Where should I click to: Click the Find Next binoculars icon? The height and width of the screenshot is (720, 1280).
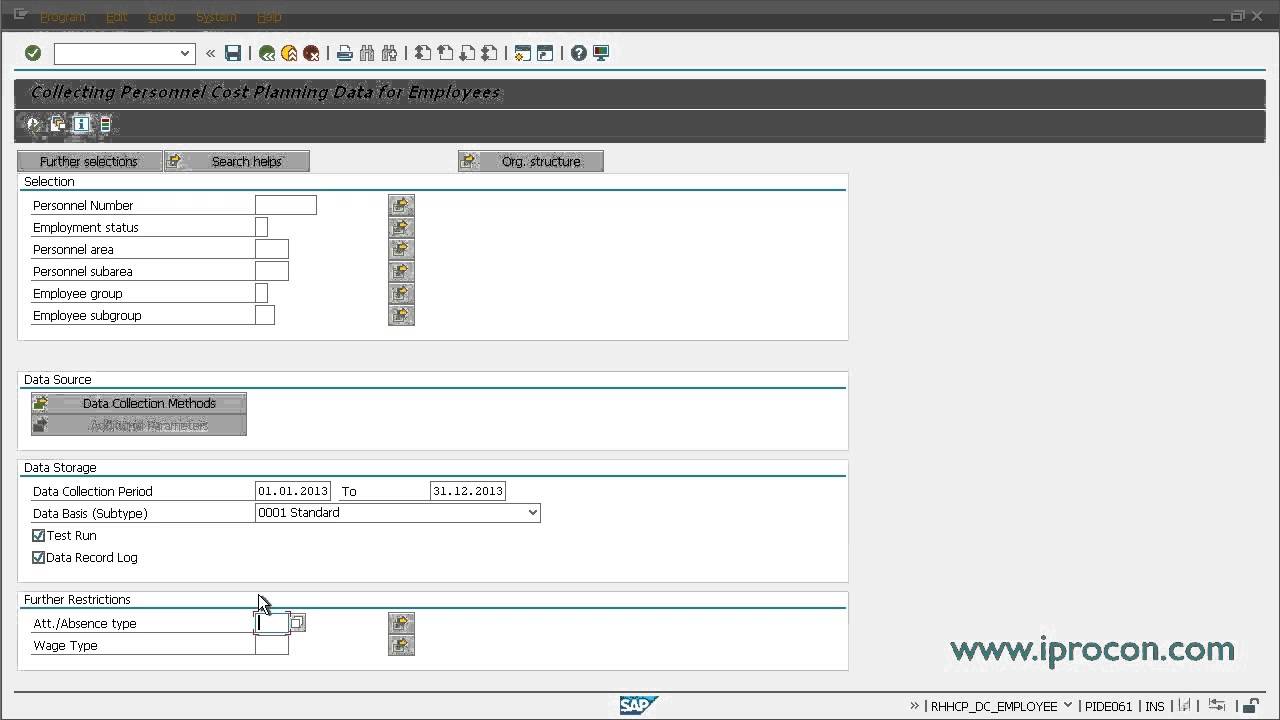(389, 53)
